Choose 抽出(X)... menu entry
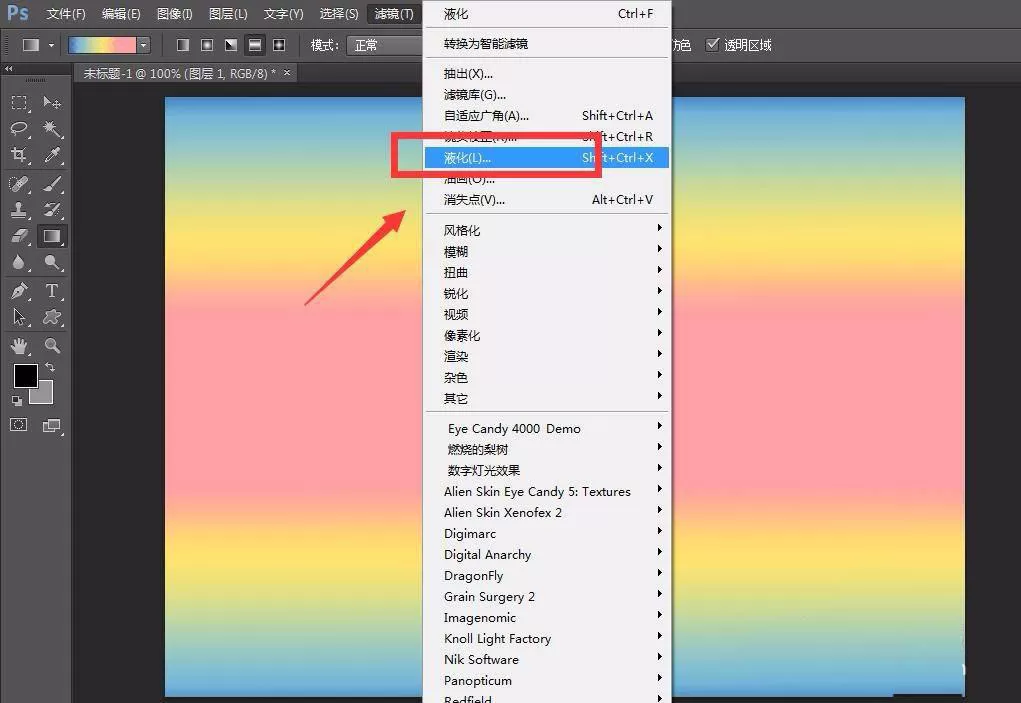This screenshot has height=703, width=1021. [547, 74]
